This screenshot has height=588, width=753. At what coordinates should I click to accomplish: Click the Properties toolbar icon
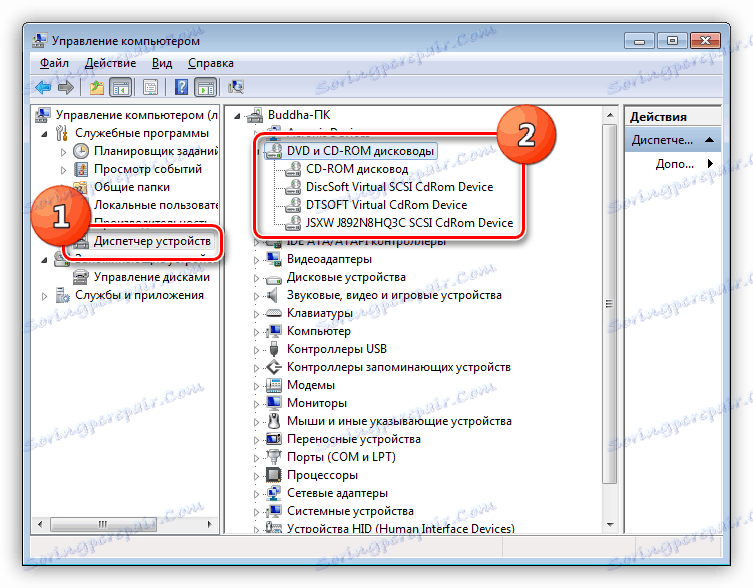(151, 87)
